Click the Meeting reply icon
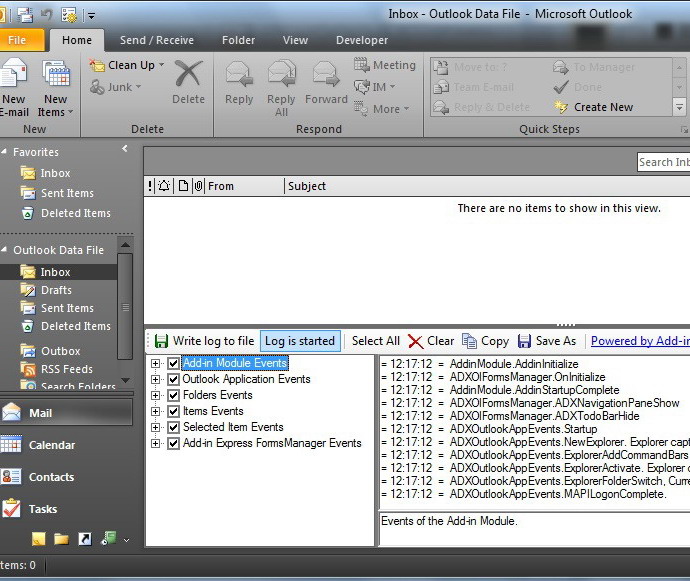Viewport: 690px width, 581px height. [x=362, y=65]
